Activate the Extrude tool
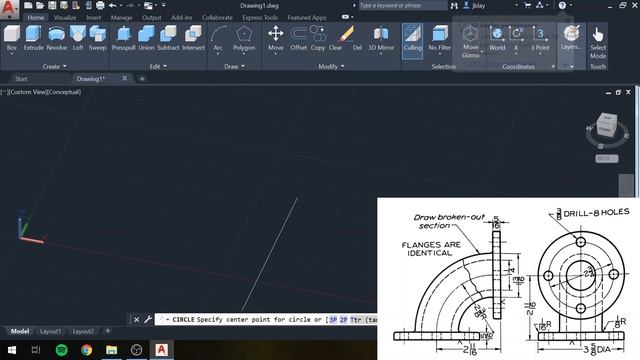The height and width of the screenshot is (360, 640). click(33, 38)
